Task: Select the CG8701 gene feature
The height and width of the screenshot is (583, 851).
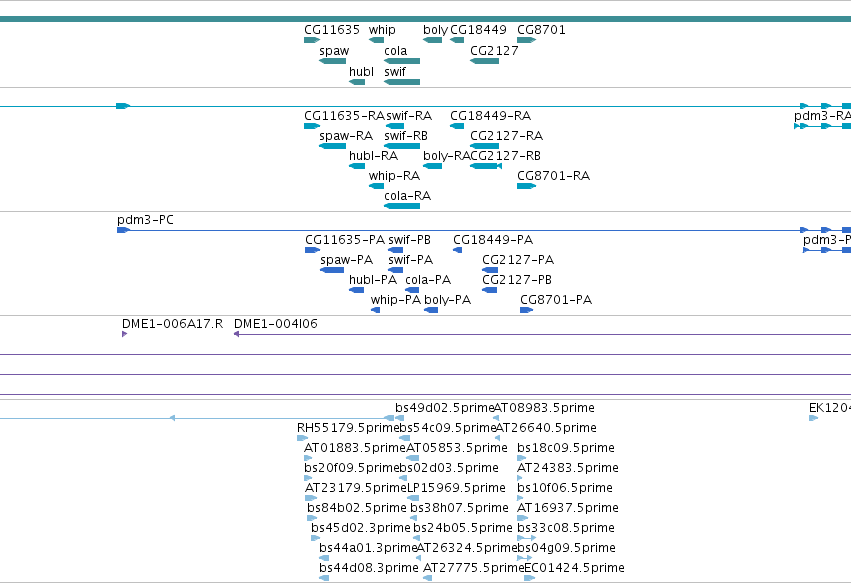Action: coord(526,40)
